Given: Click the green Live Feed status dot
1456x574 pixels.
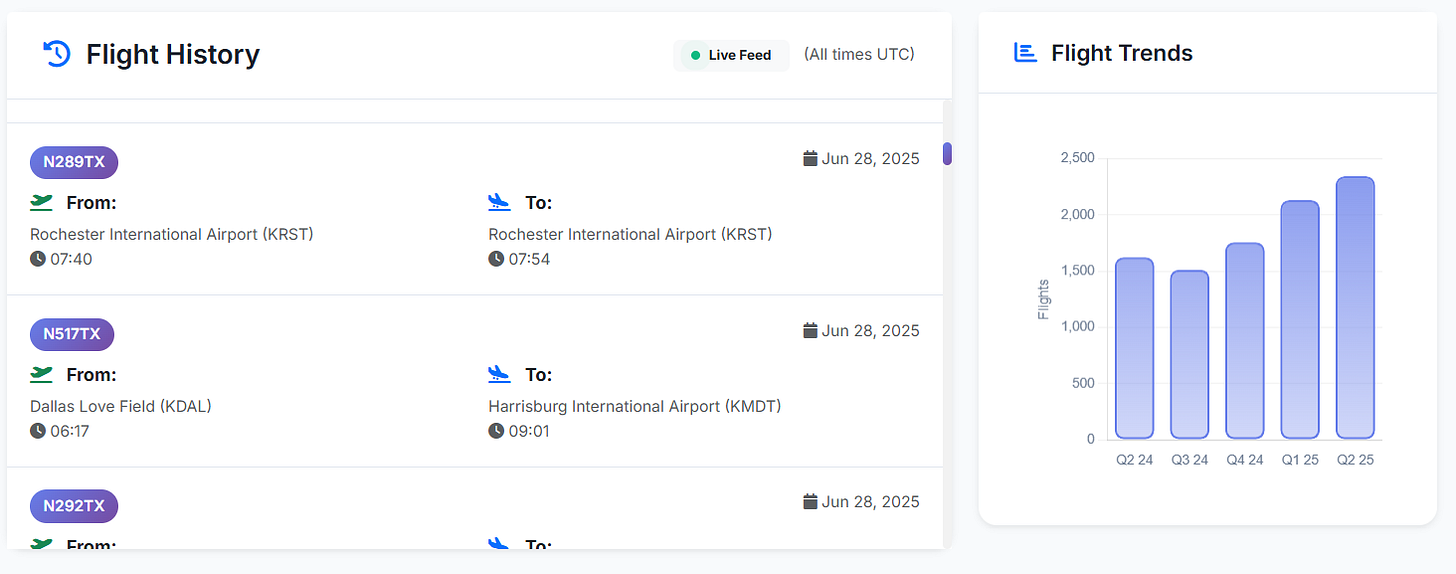Looking at the screenshot, I should click(695, 56).
